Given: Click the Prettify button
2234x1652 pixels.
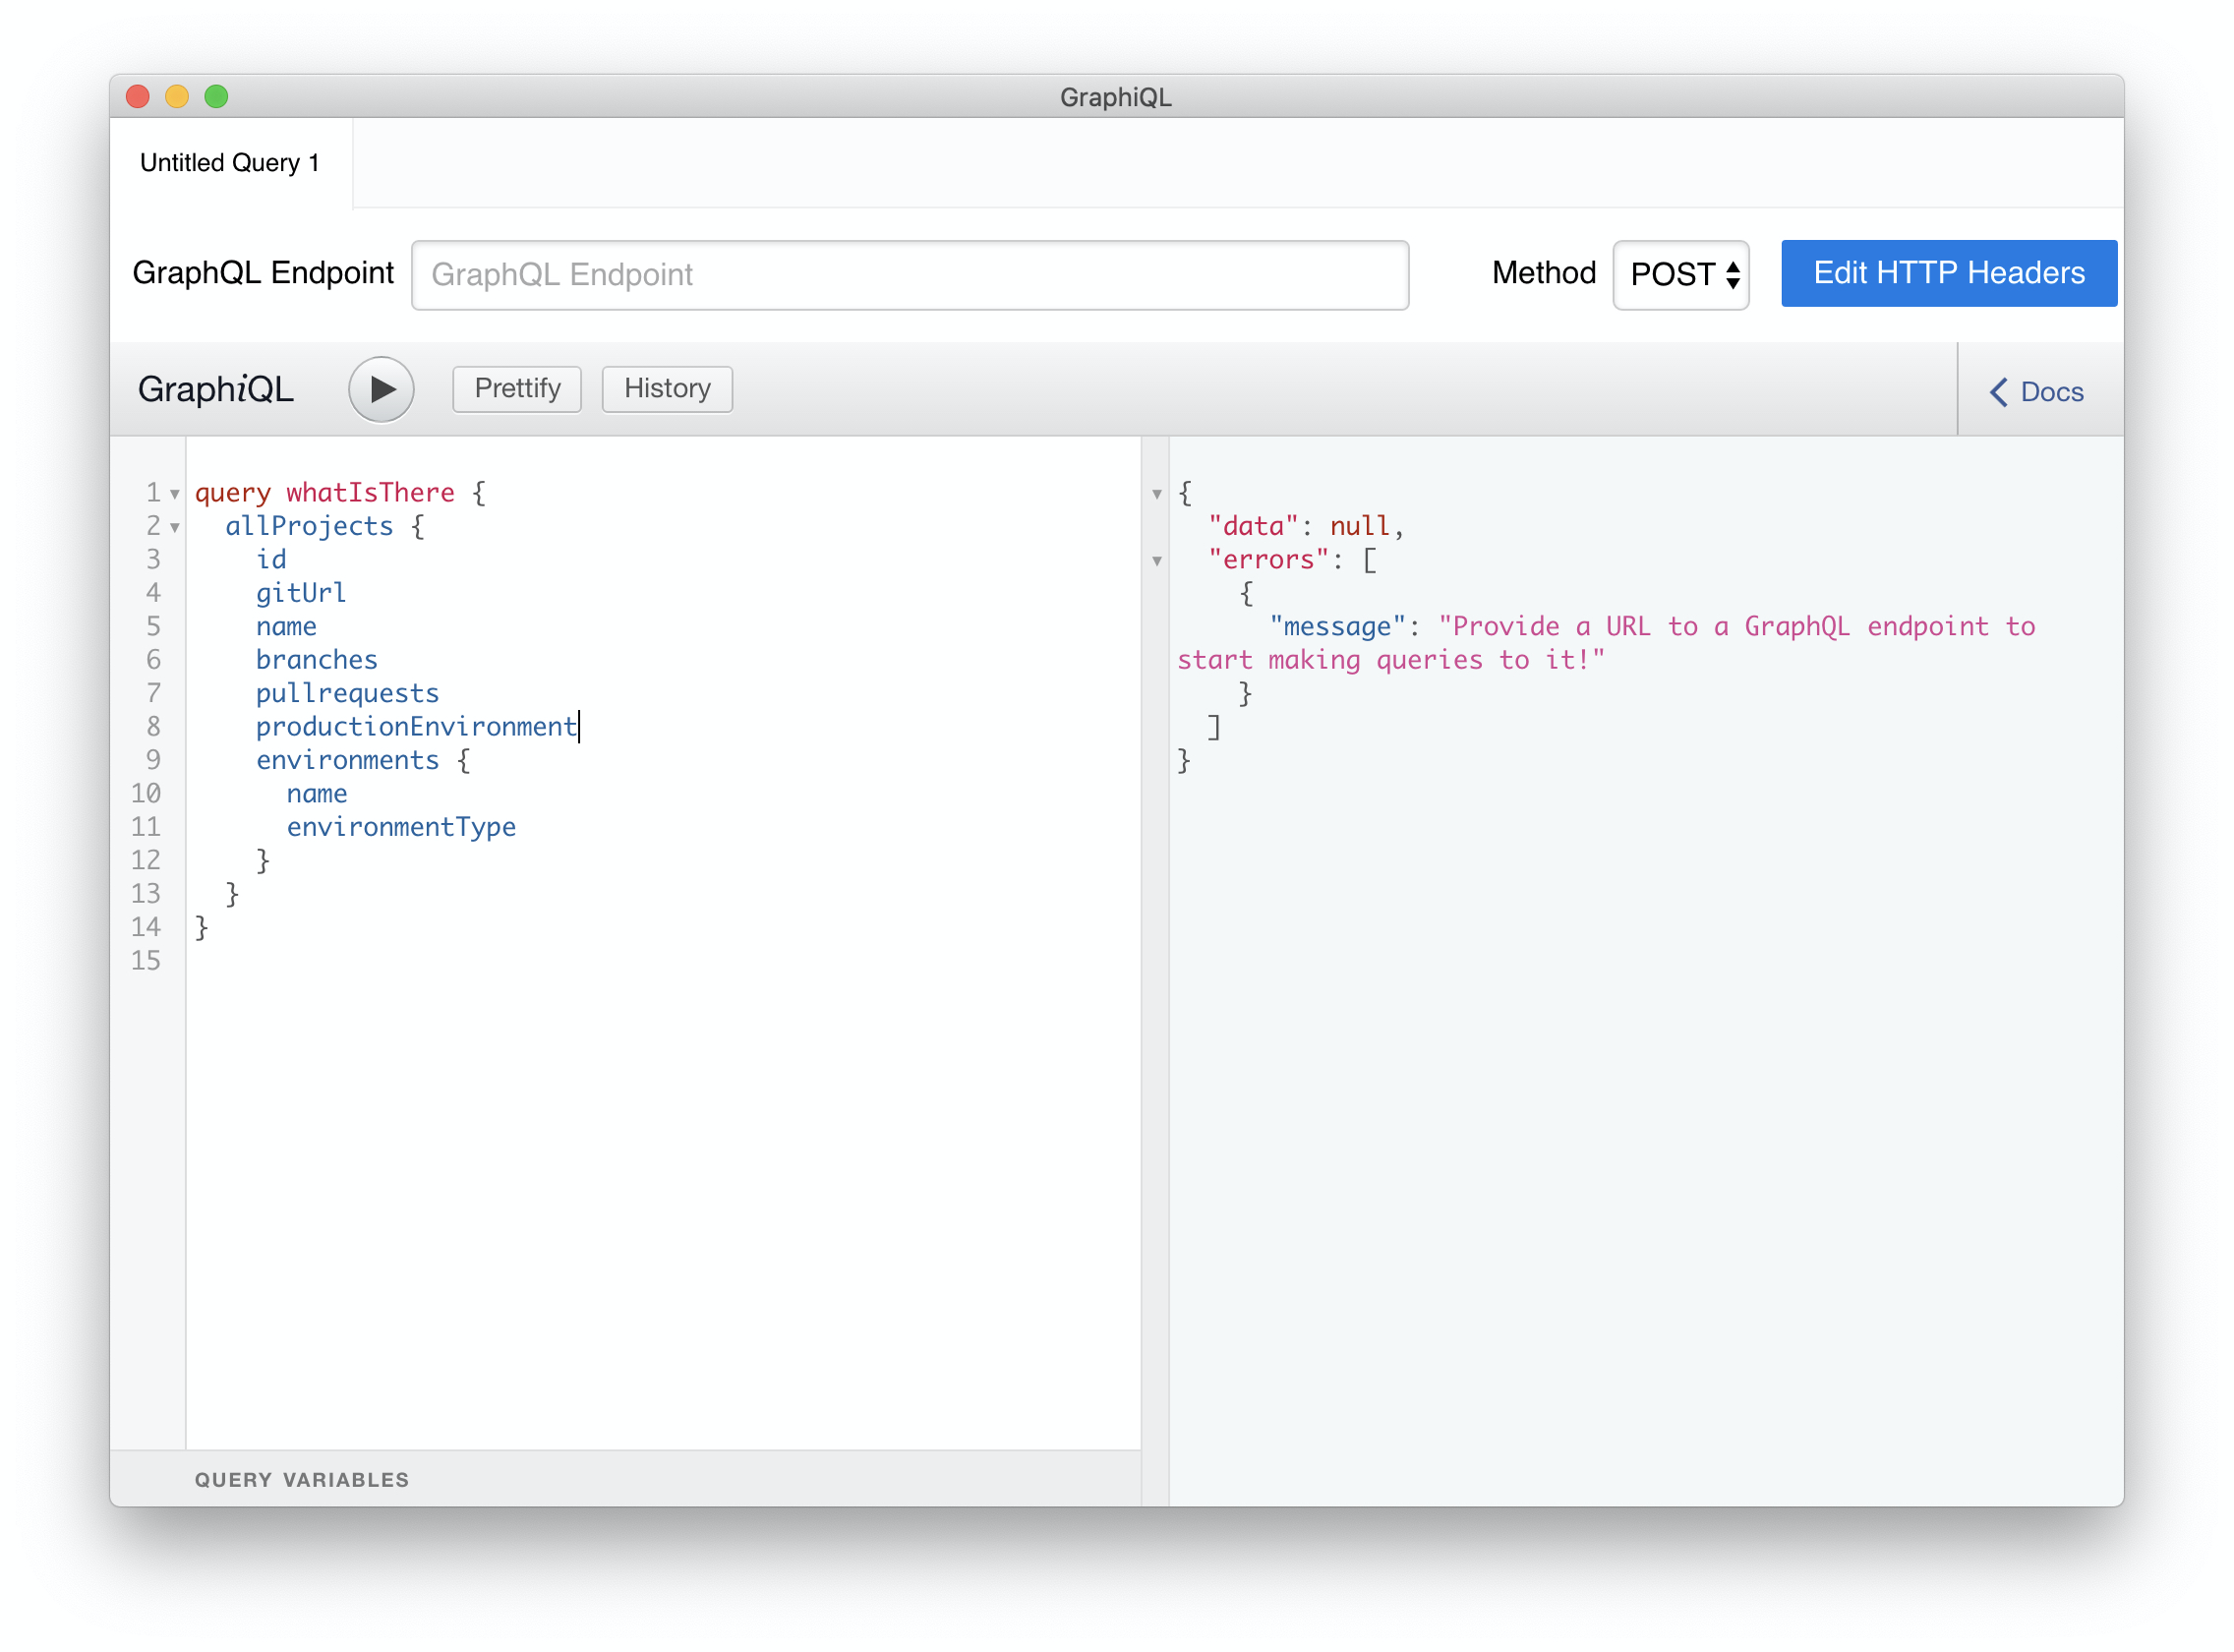Looking at the screenshot, I should point(517,388).
